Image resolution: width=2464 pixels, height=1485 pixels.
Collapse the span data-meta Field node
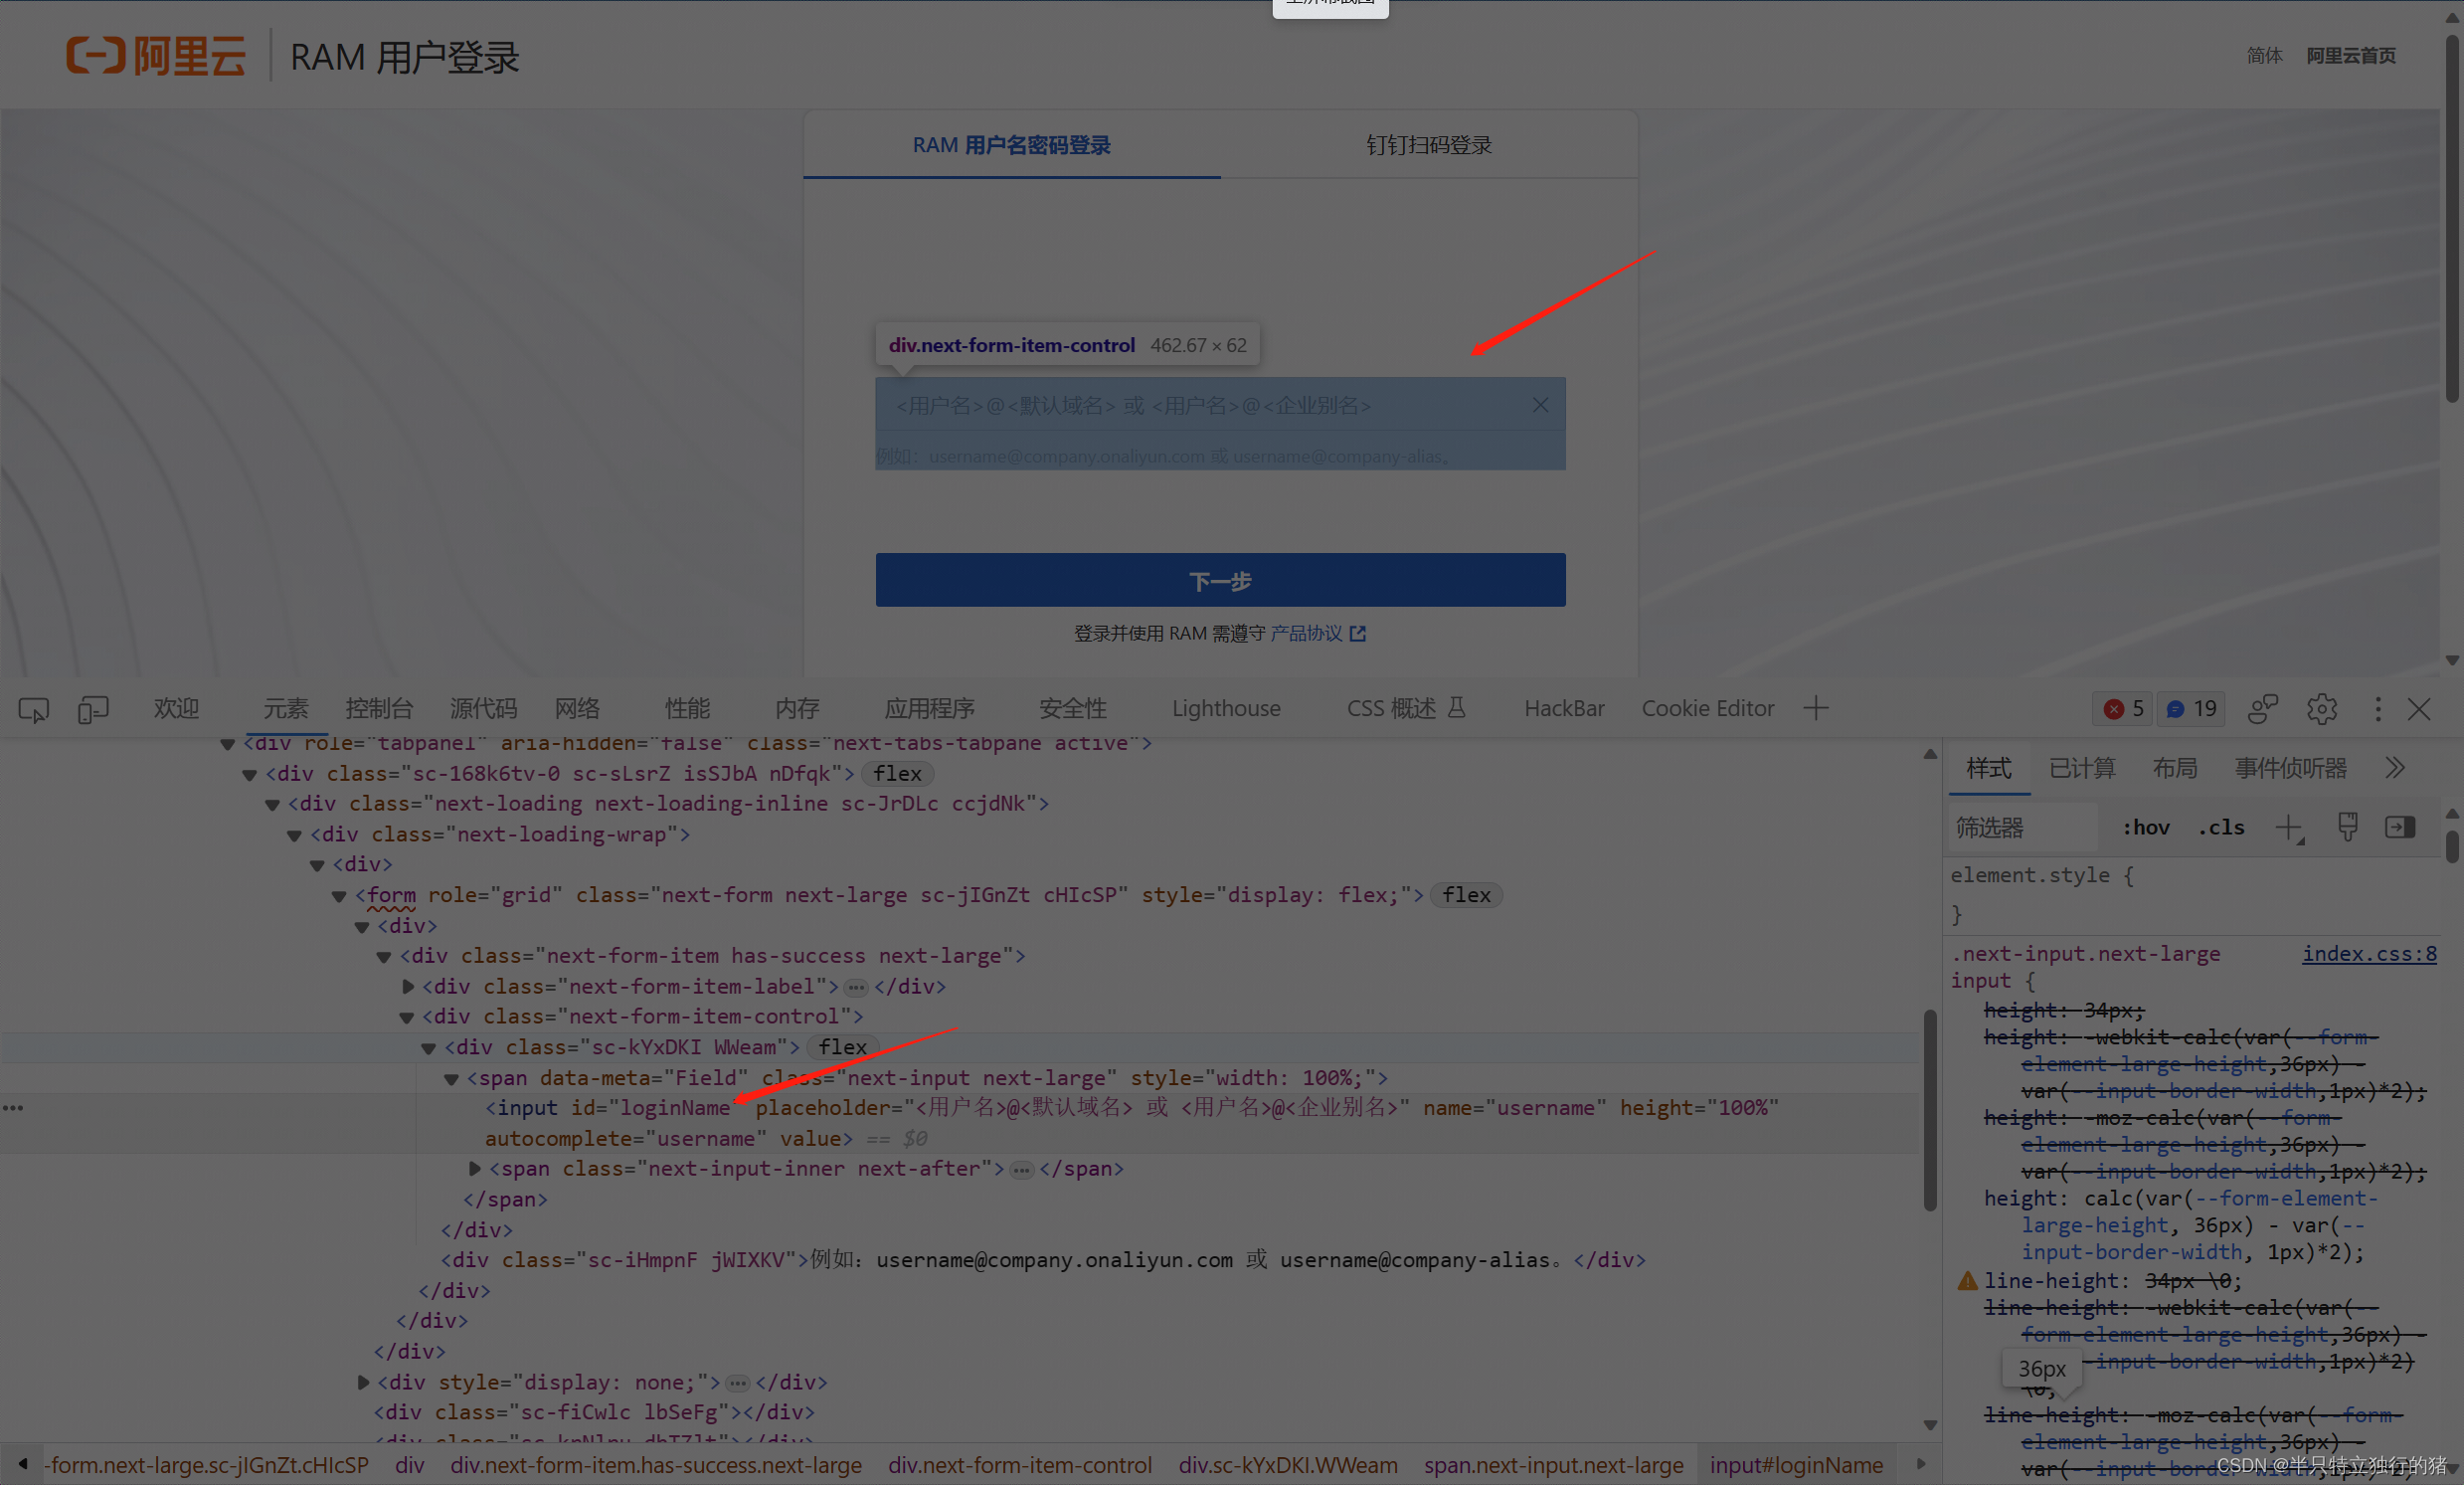coord(451,1079)
